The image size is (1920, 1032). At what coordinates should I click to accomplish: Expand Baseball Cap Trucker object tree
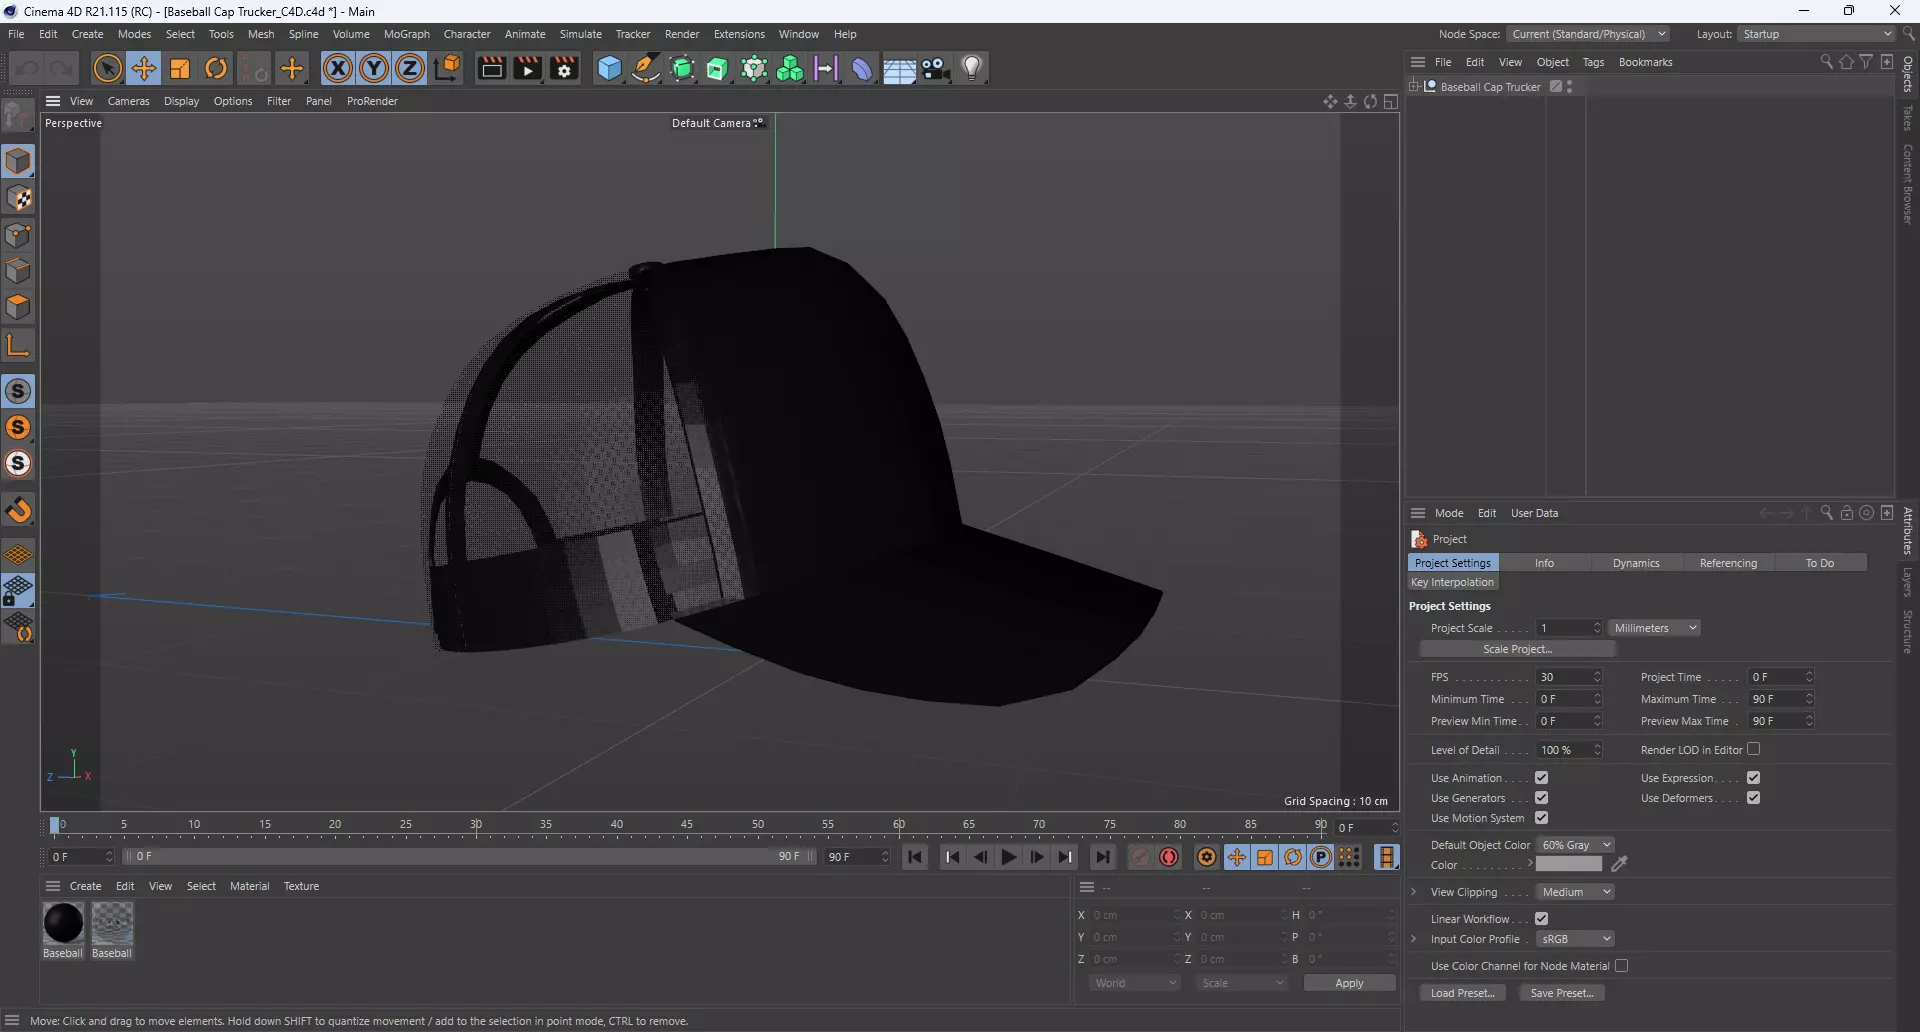pos(1414,87)
